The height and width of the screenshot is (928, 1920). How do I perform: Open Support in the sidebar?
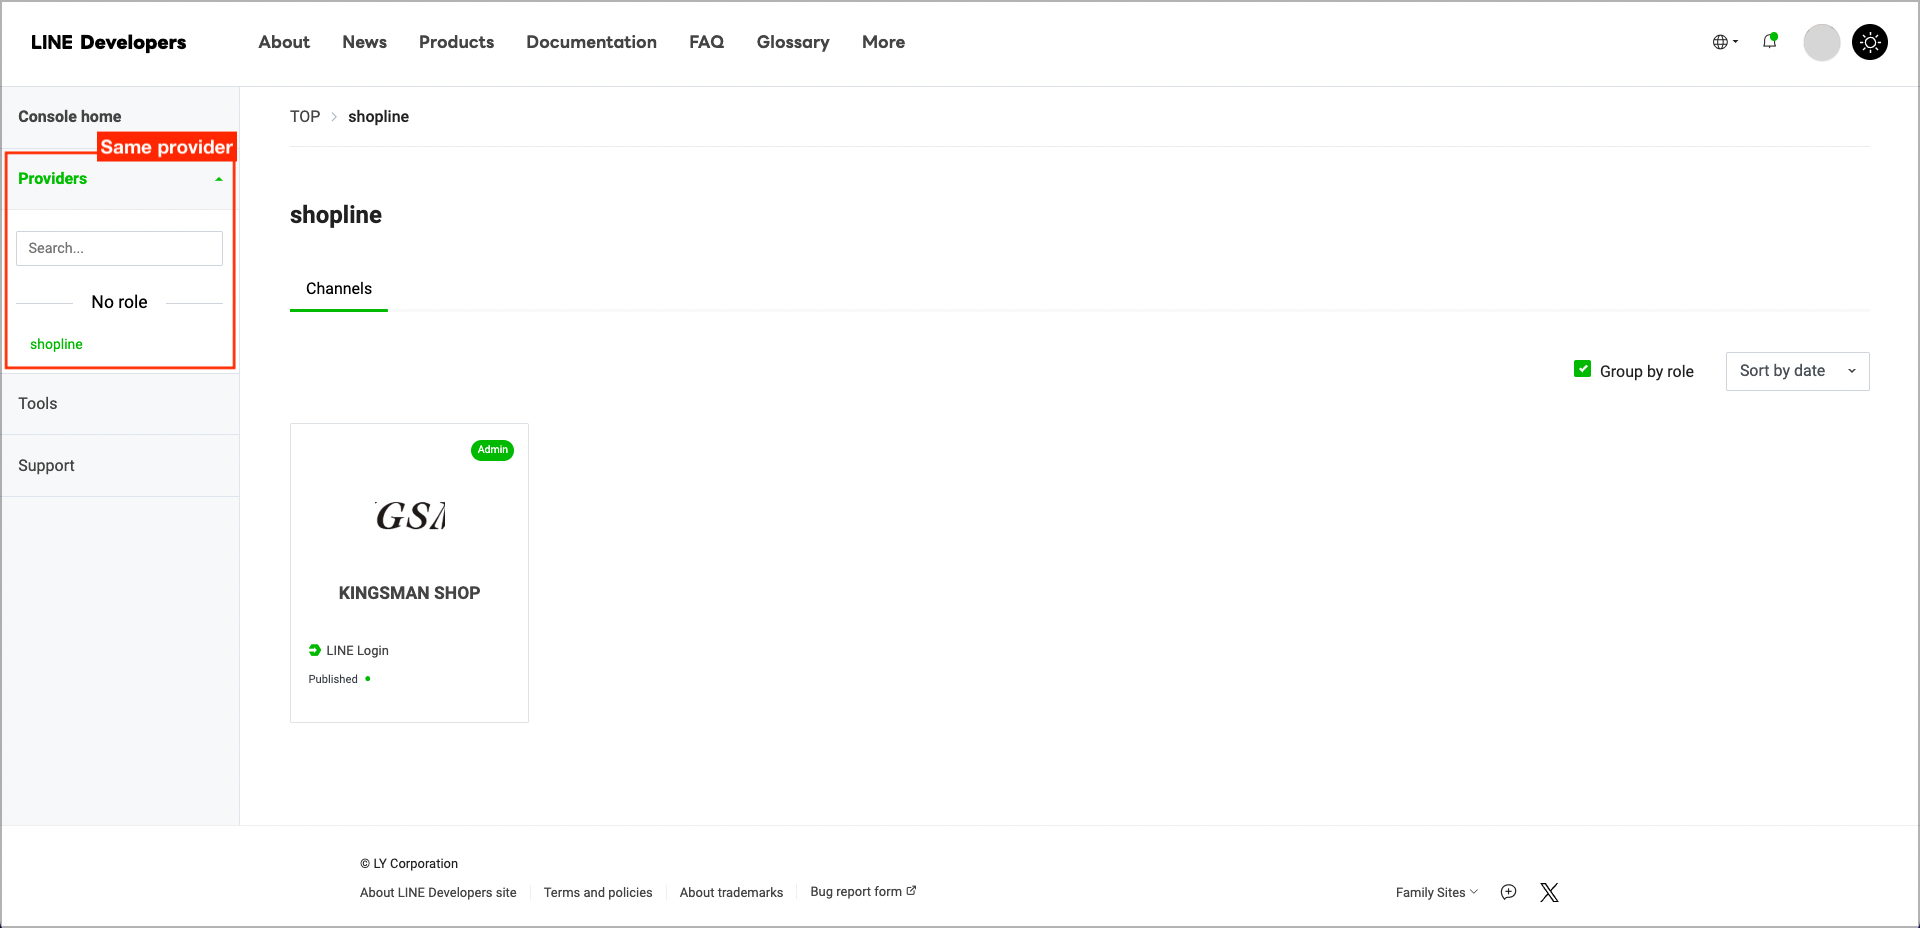(x=120, y=466)
